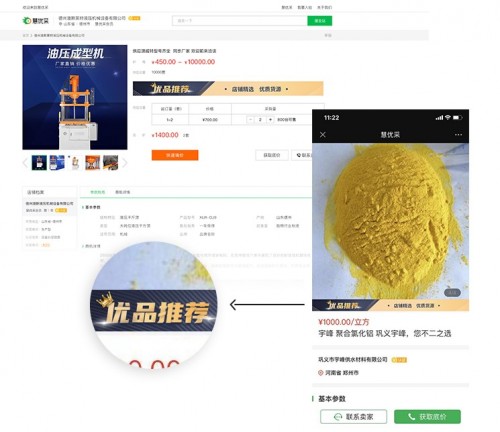Click the green search button
The image size is (500, 432).
(319, 21)
